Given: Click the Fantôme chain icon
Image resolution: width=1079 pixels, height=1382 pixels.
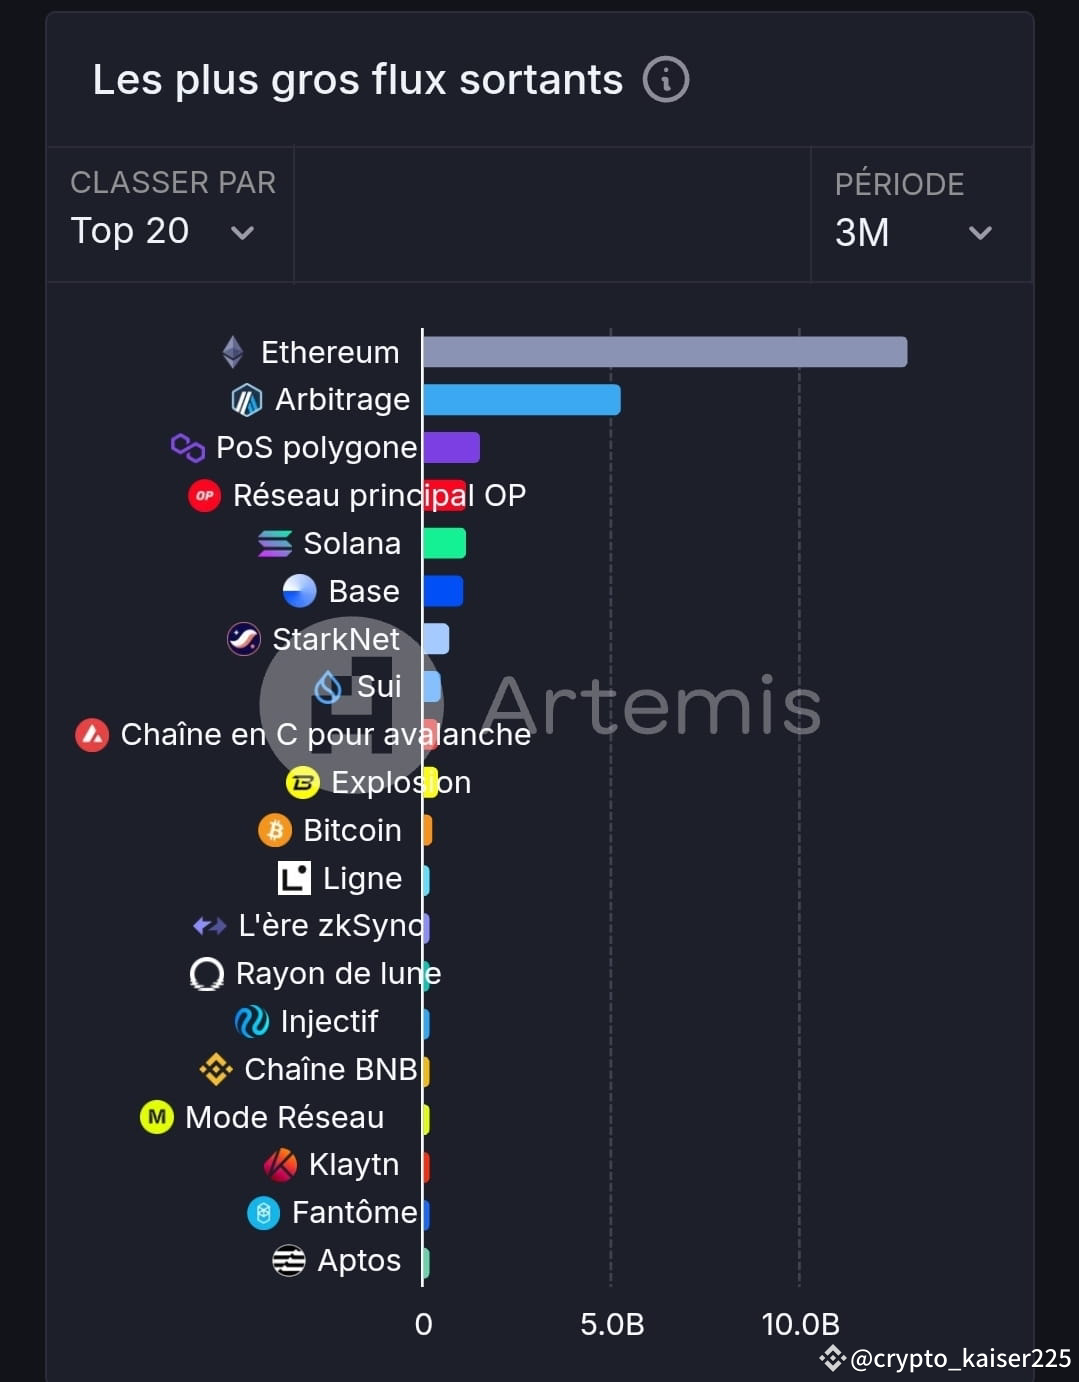Looking at the screenshot, I should point(263,1213).
